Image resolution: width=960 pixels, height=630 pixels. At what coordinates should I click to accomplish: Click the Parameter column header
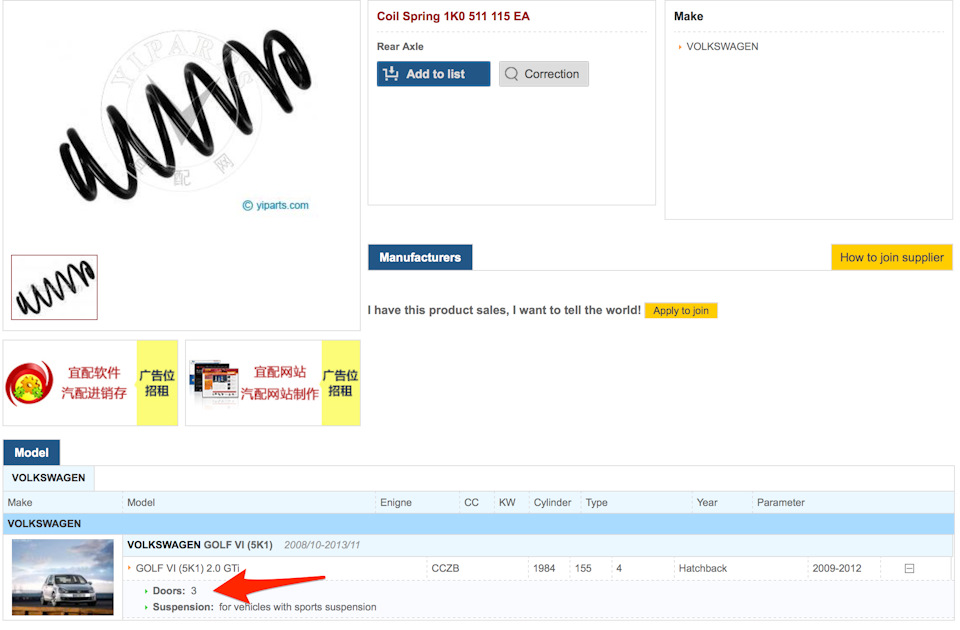tap(781, 502)
